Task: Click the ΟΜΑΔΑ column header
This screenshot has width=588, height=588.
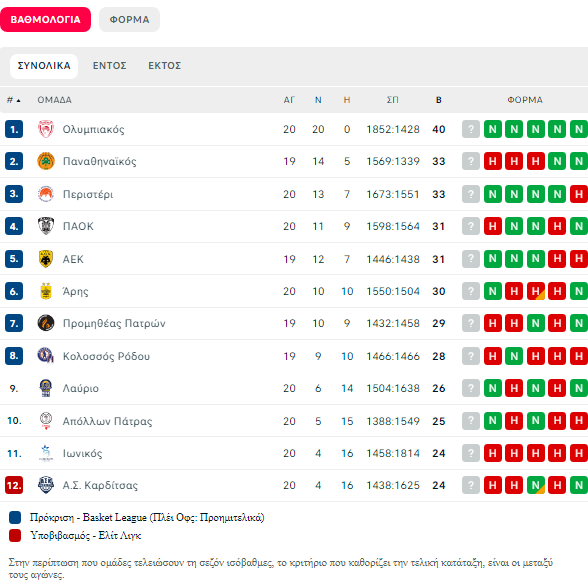Action: [x=54, y=100]
